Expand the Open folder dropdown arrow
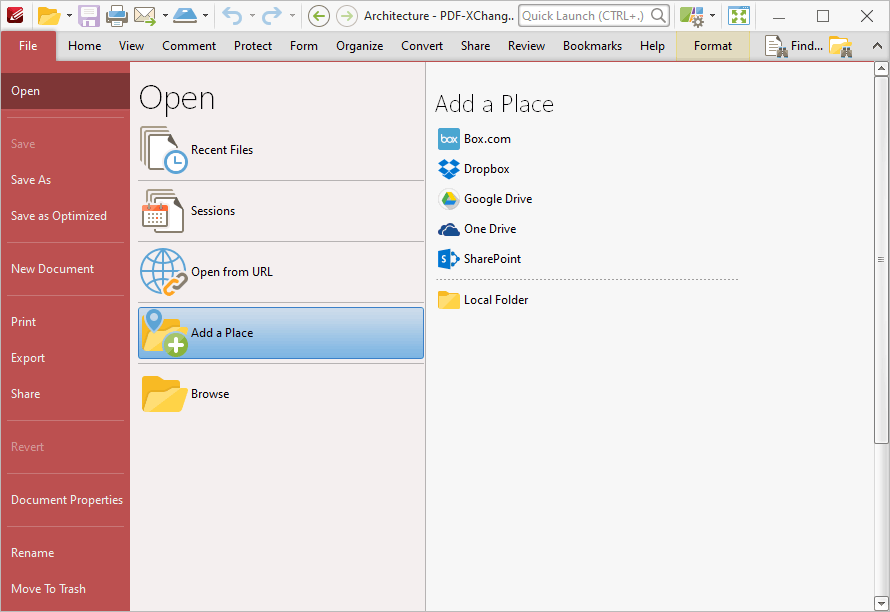 [69, 16]
